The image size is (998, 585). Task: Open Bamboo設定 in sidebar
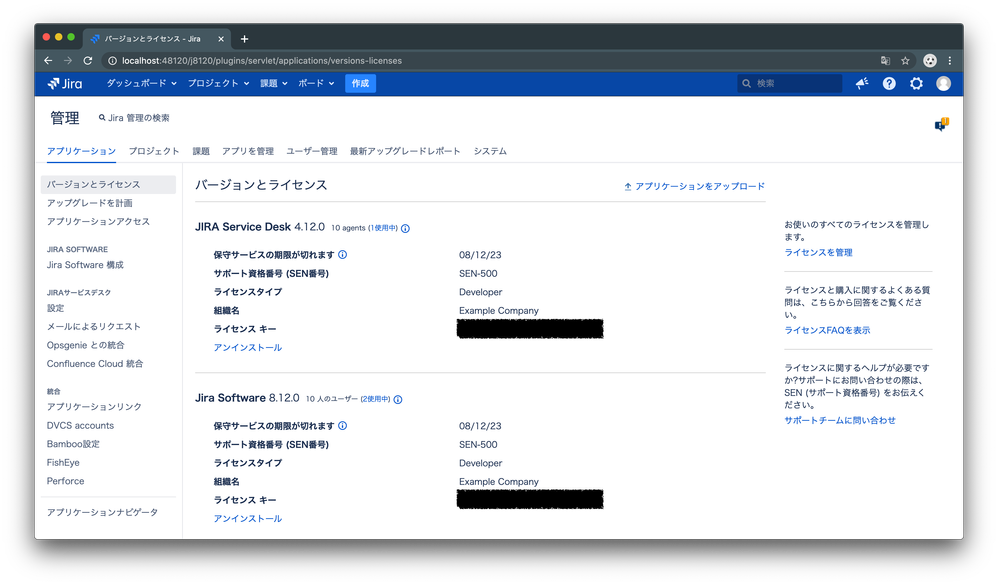tap(73, 444)
